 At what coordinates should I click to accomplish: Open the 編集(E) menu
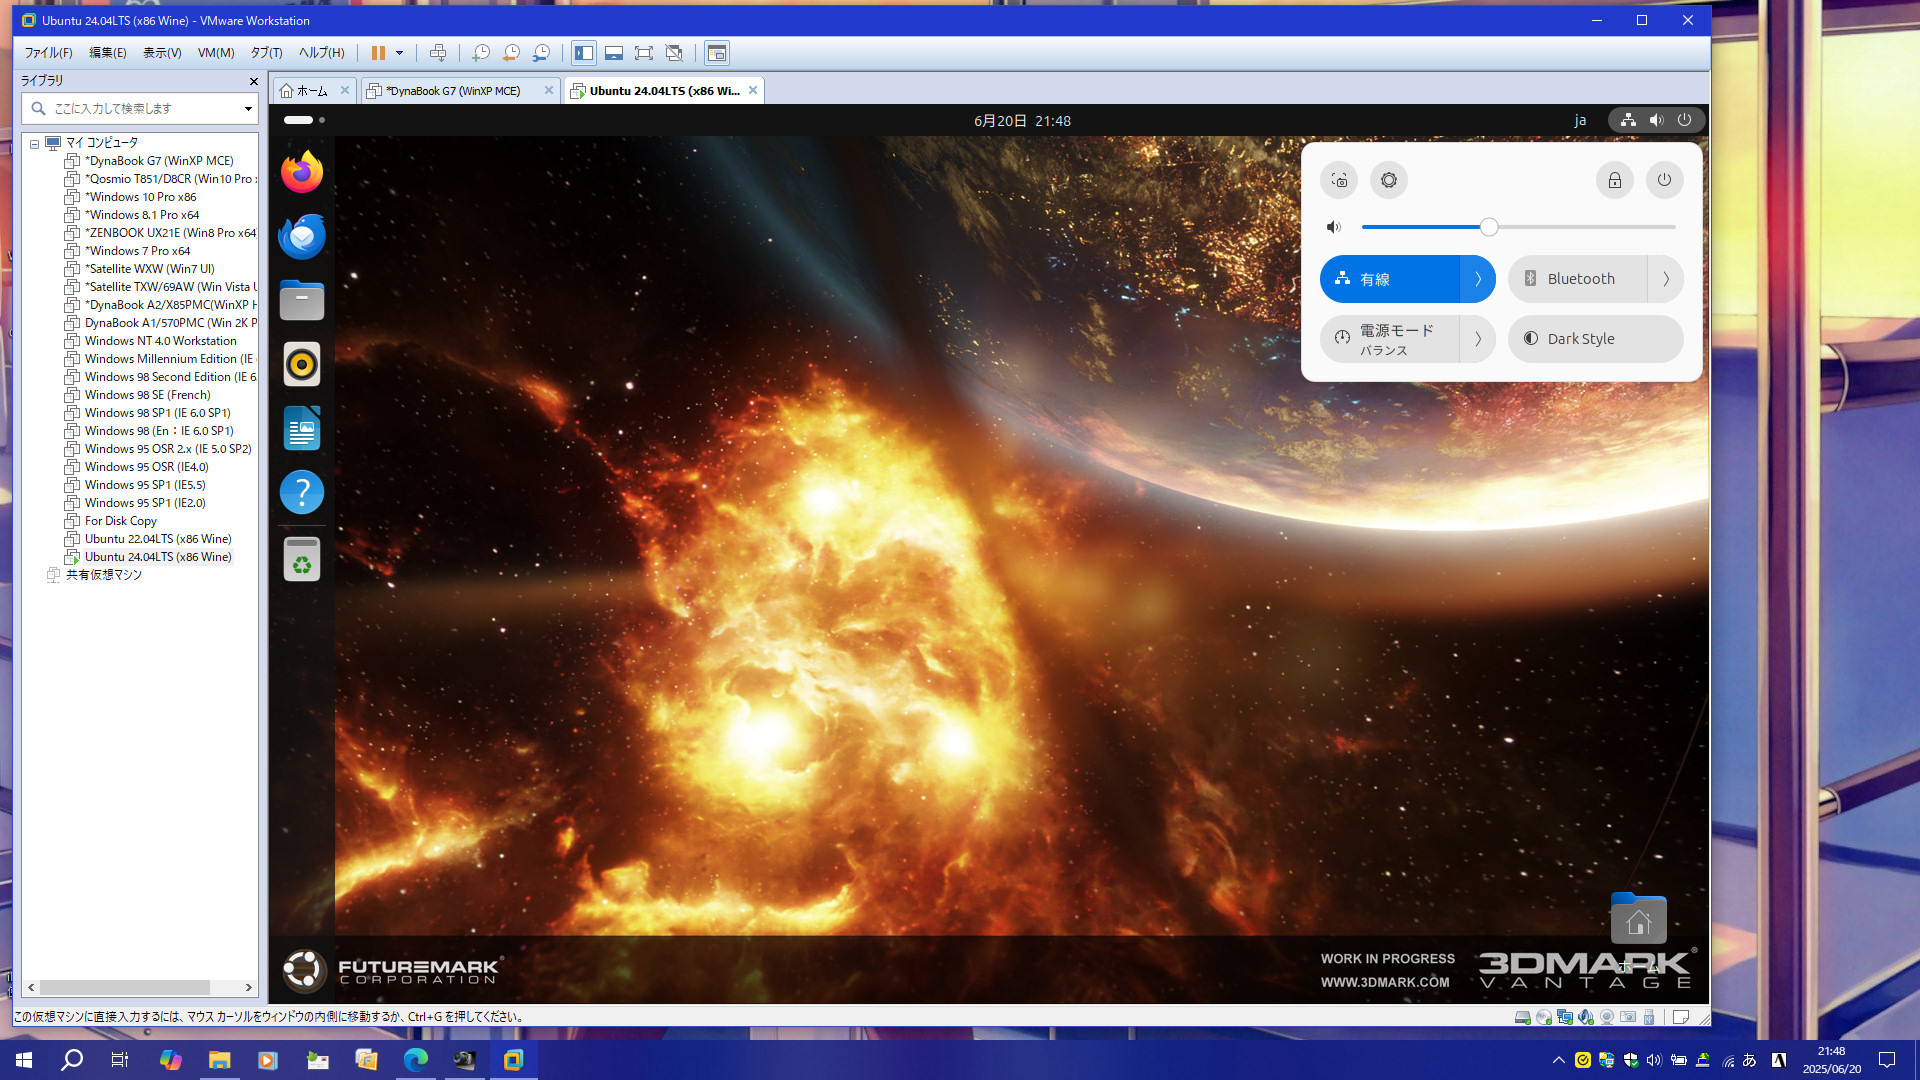pyautogui.click(x=107, y=53)
